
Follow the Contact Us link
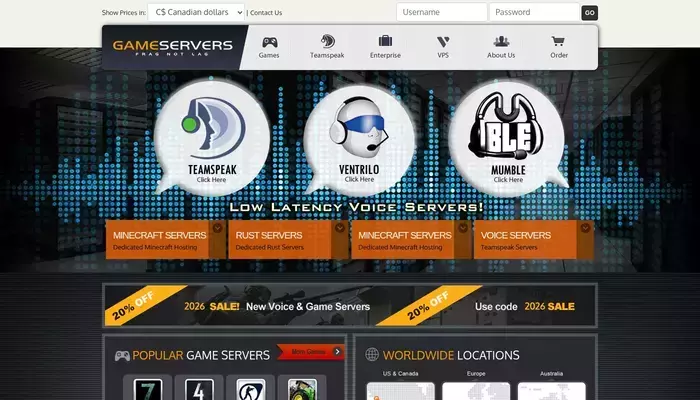pos(266,12)
